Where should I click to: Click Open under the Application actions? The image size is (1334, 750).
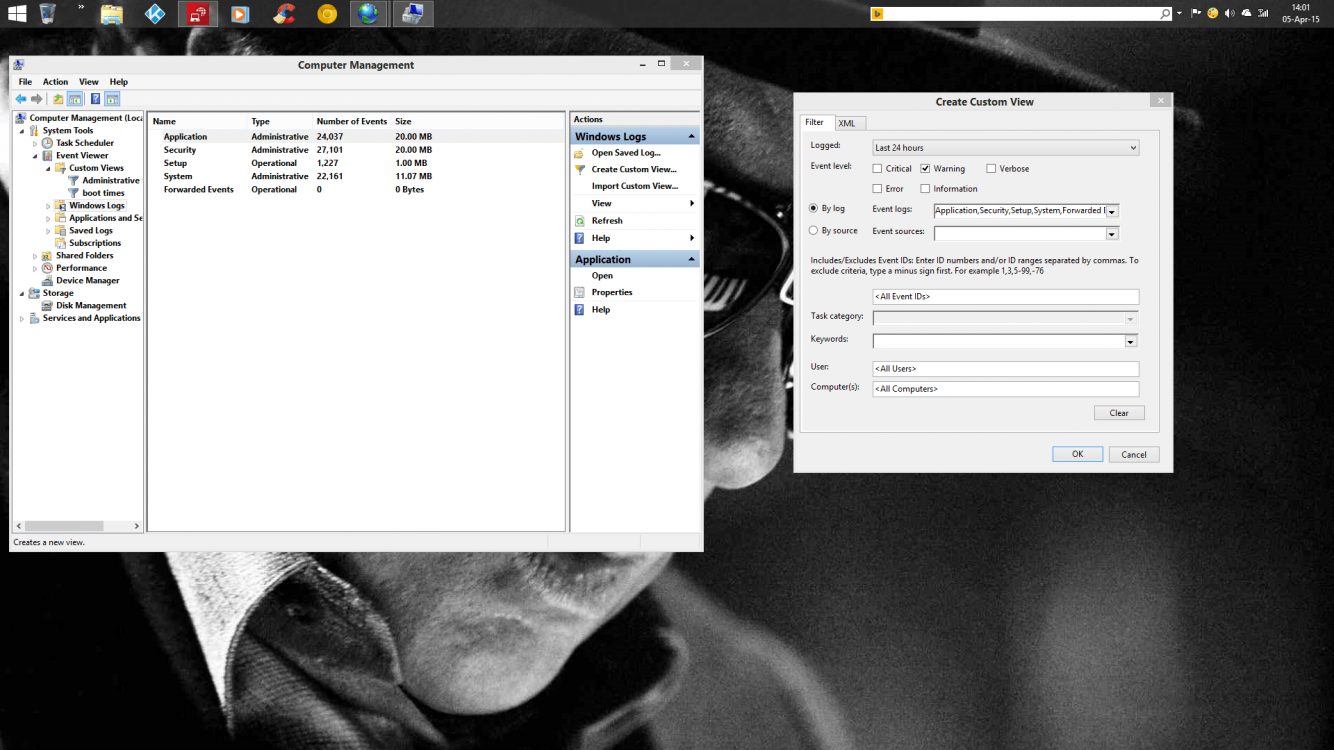[602, 276]
